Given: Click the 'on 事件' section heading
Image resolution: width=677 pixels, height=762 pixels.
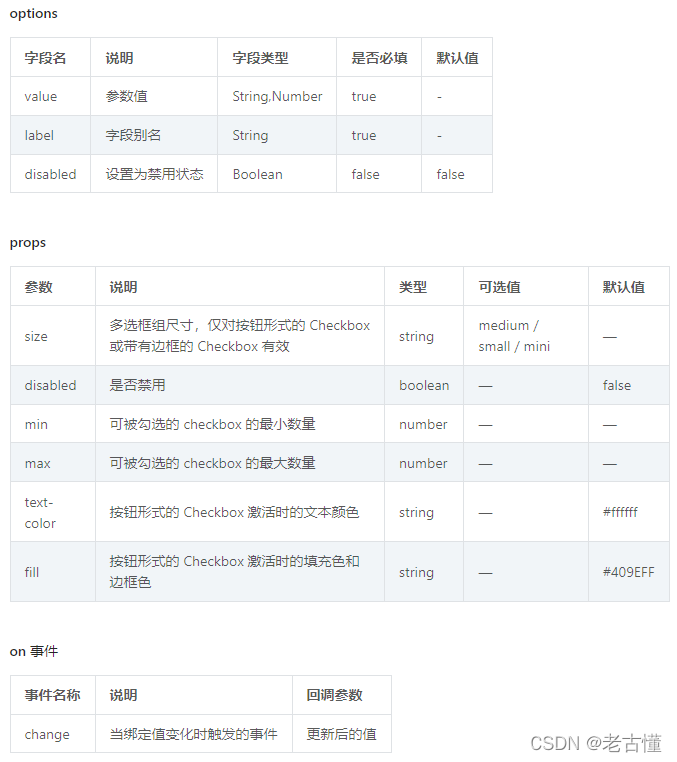Looking at the screenshot, I should (34, 651).
